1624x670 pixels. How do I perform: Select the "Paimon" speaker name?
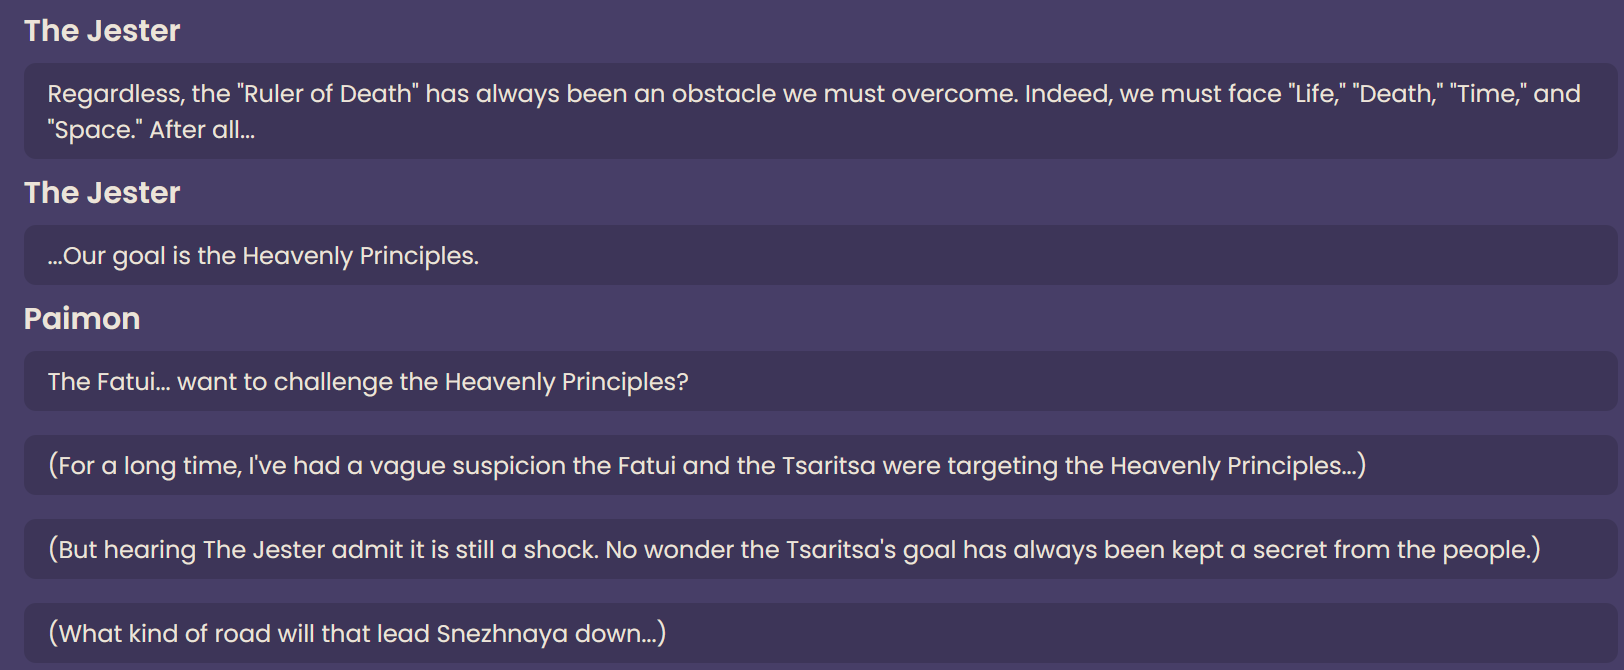(82, 319)
